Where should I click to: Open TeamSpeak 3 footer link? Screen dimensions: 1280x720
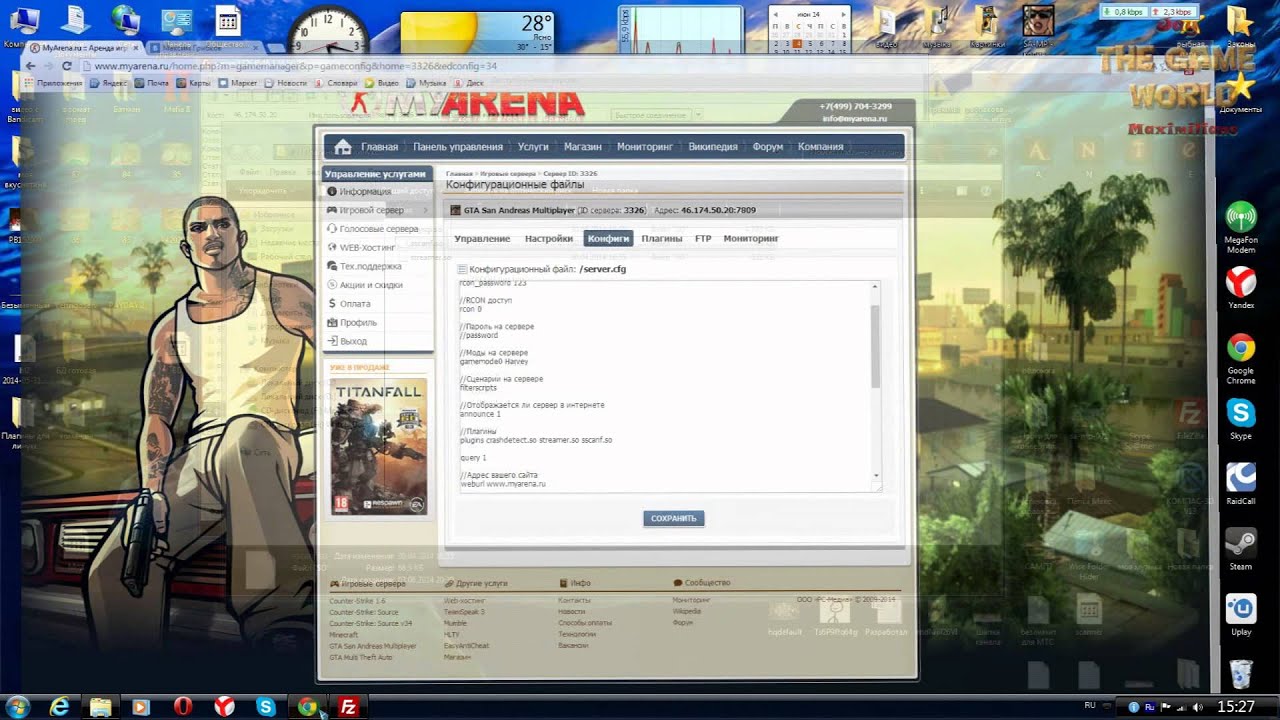[x=464, y=612]
